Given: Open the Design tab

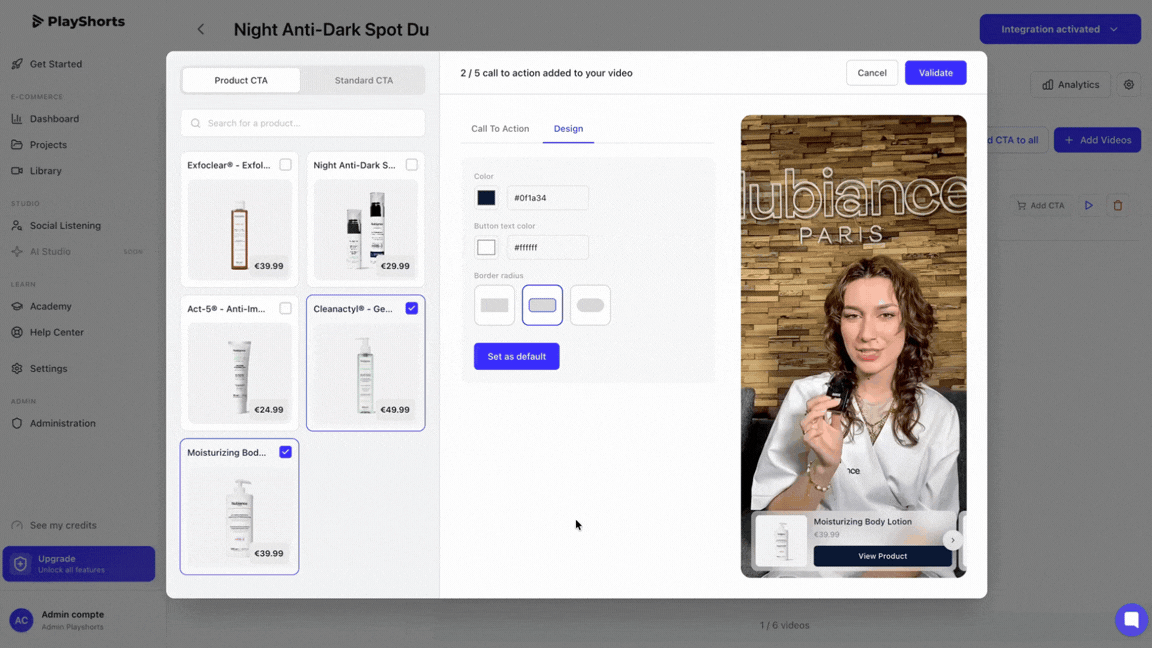Looking at the screenshot, I should click(x=568, y=129).
